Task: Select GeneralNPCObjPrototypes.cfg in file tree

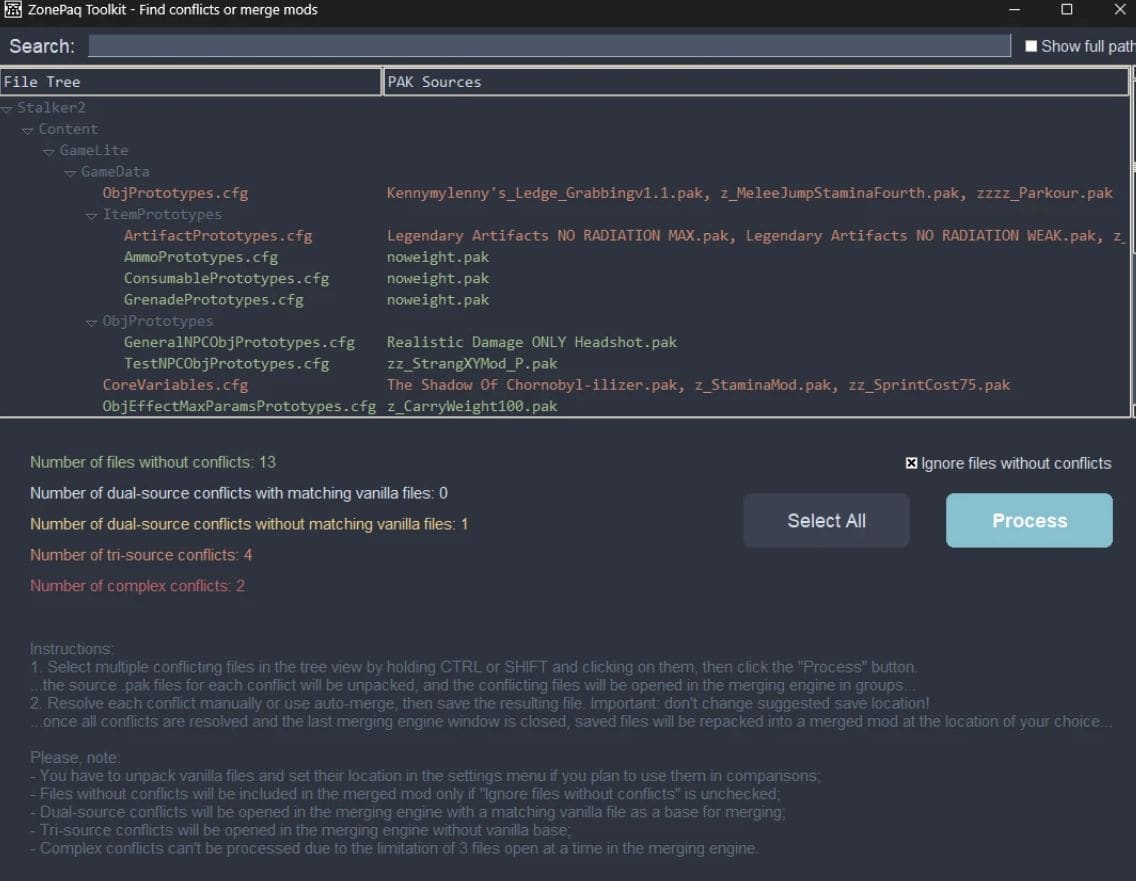Action: [x=239, y=342]
